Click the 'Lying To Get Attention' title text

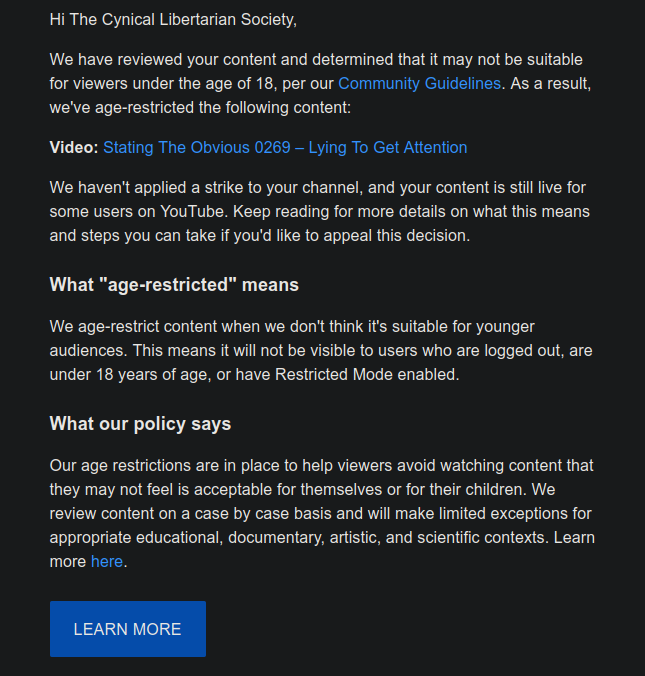pyautogui.click(x=388, y=148)
